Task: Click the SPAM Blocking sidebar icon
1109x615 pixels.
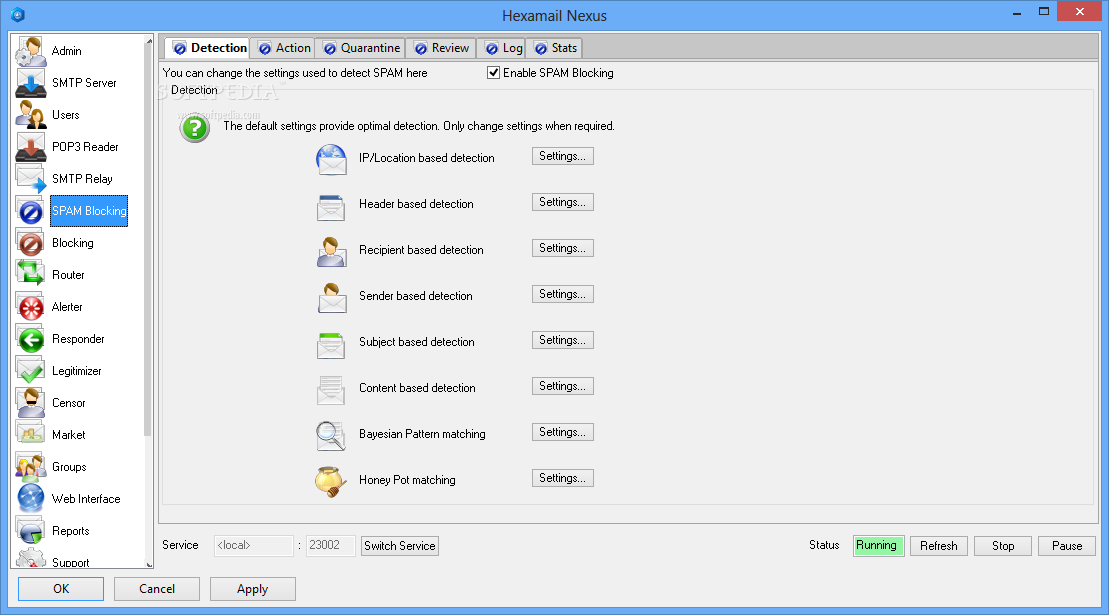Action: pyautogui.click(x=31, y=211)
